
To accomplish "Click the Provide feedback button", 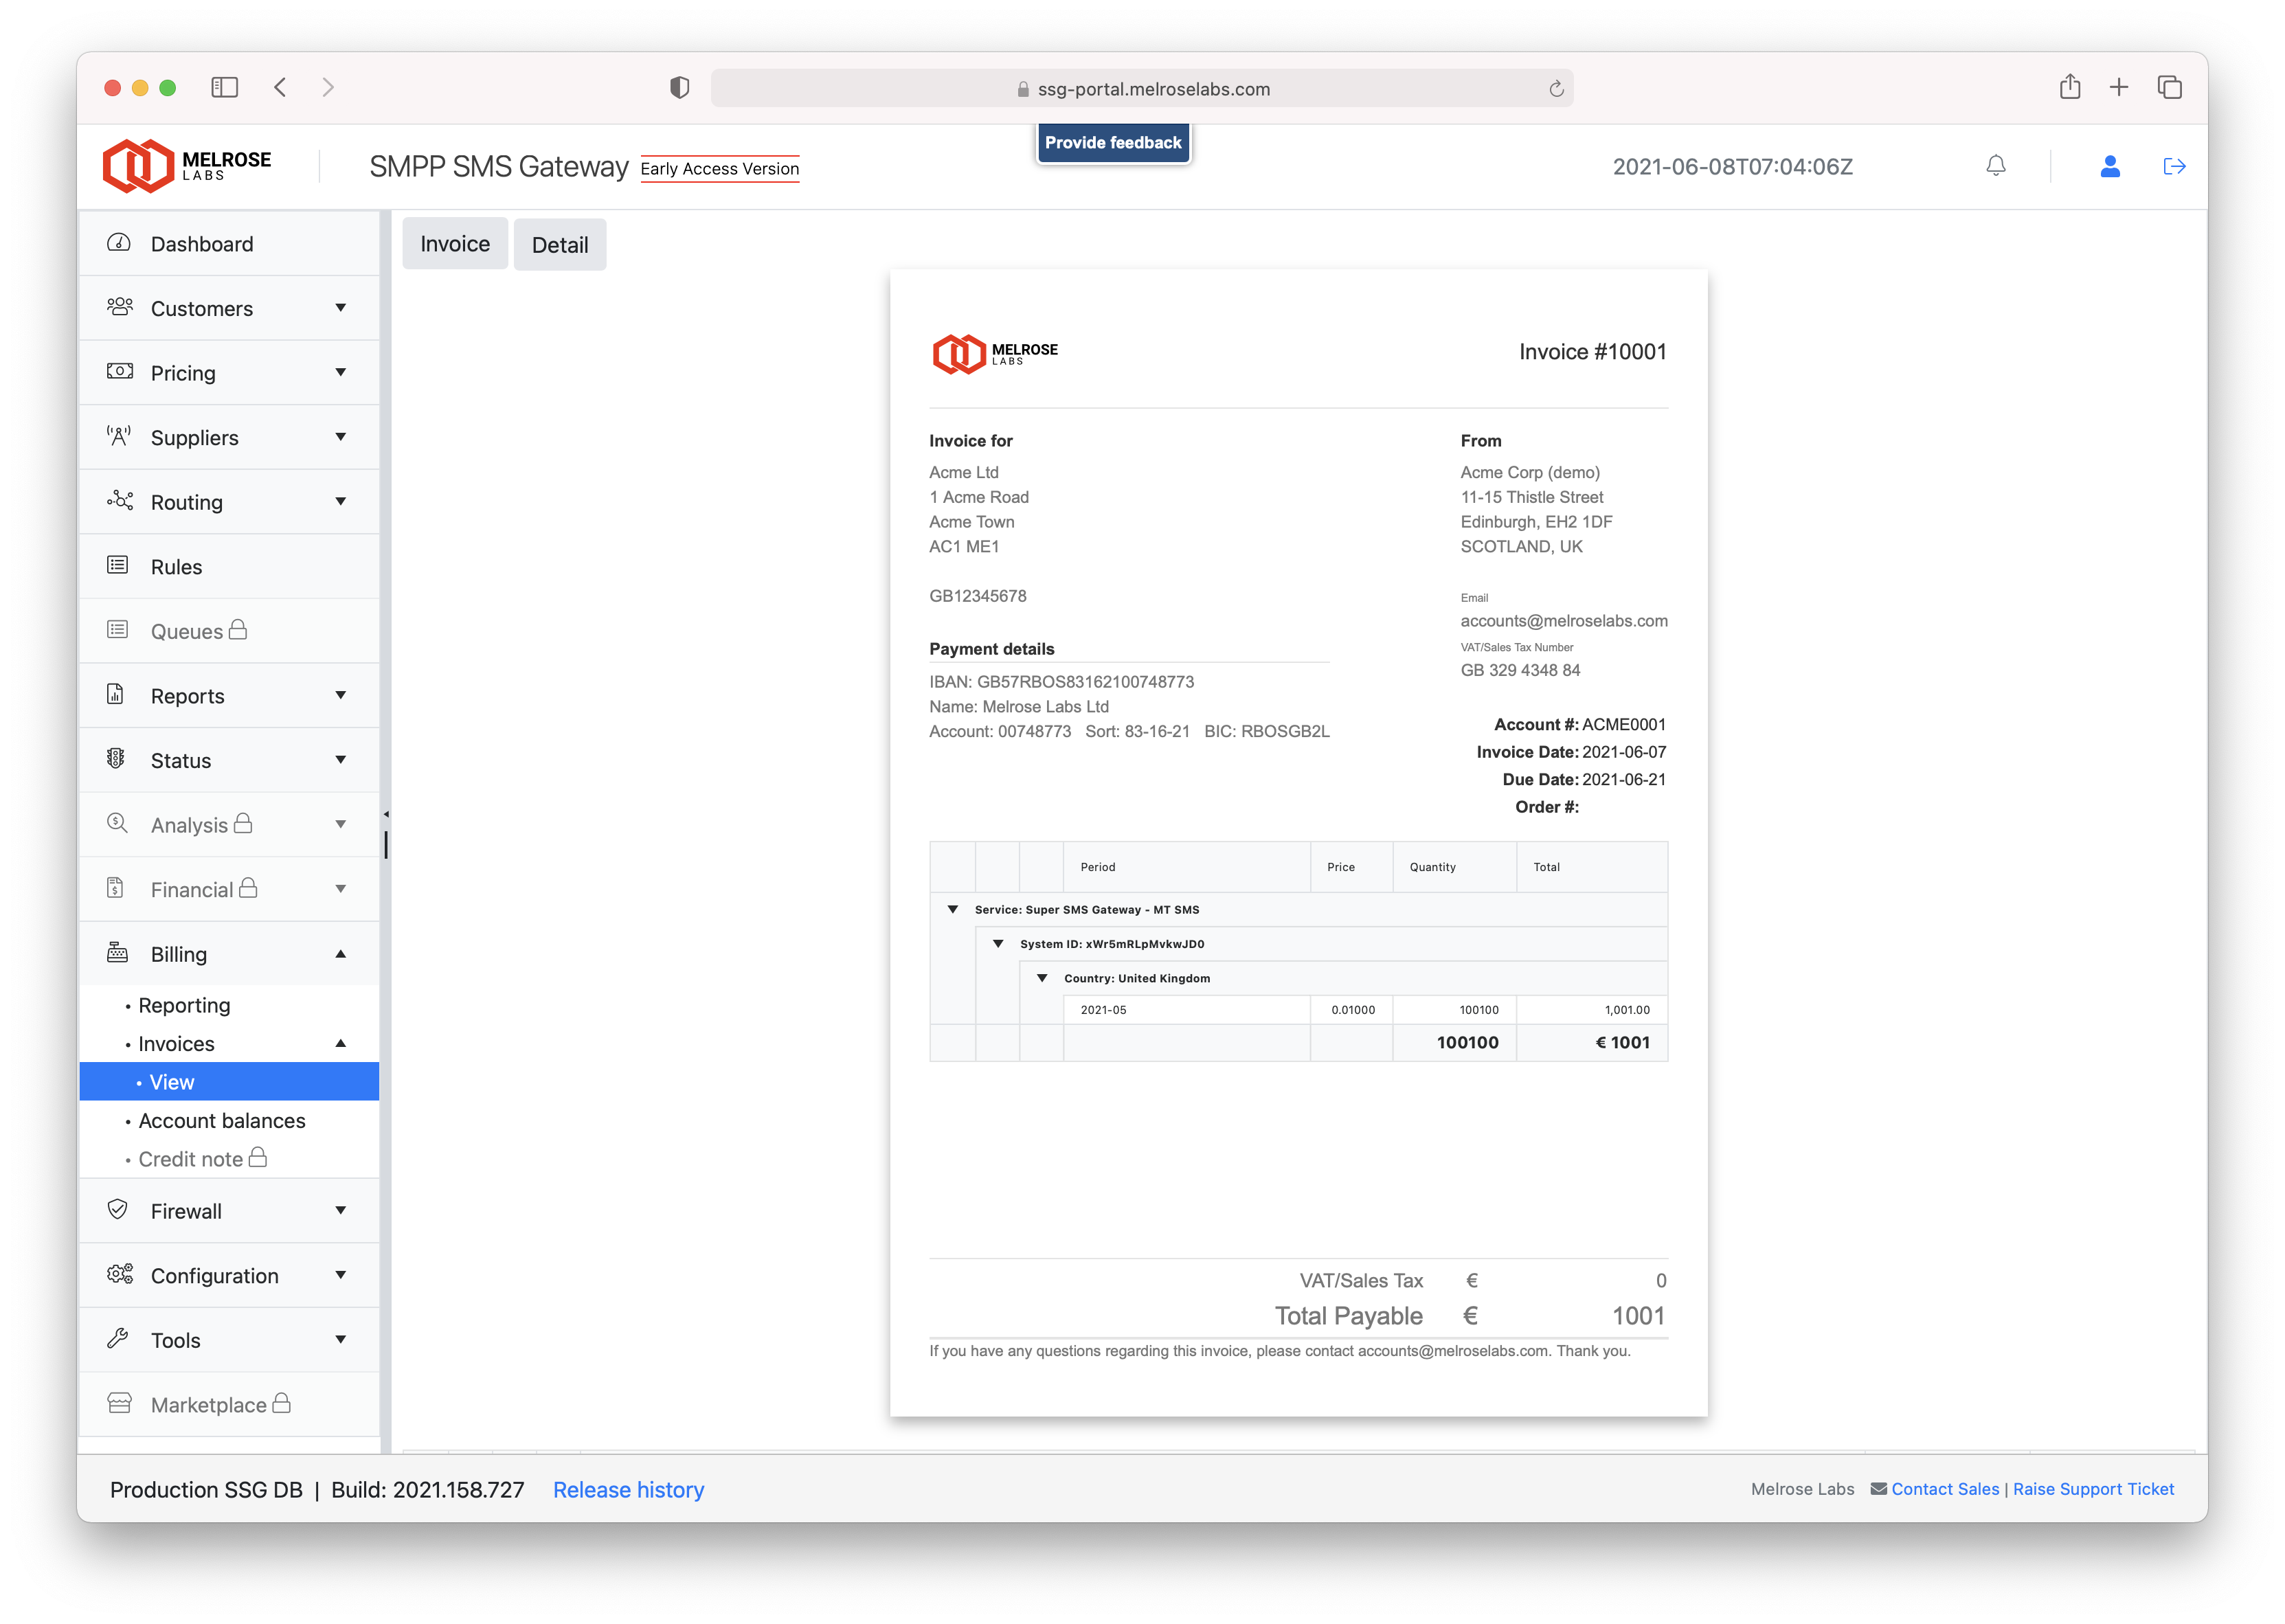I will tap(1112, 143).
